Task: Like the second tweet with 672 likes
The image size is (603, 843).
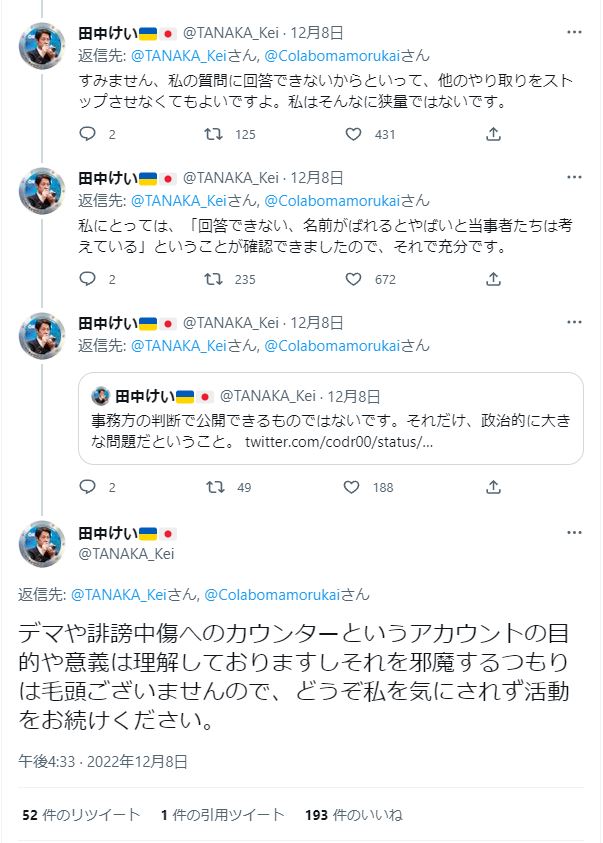Action: click(351, 280)
